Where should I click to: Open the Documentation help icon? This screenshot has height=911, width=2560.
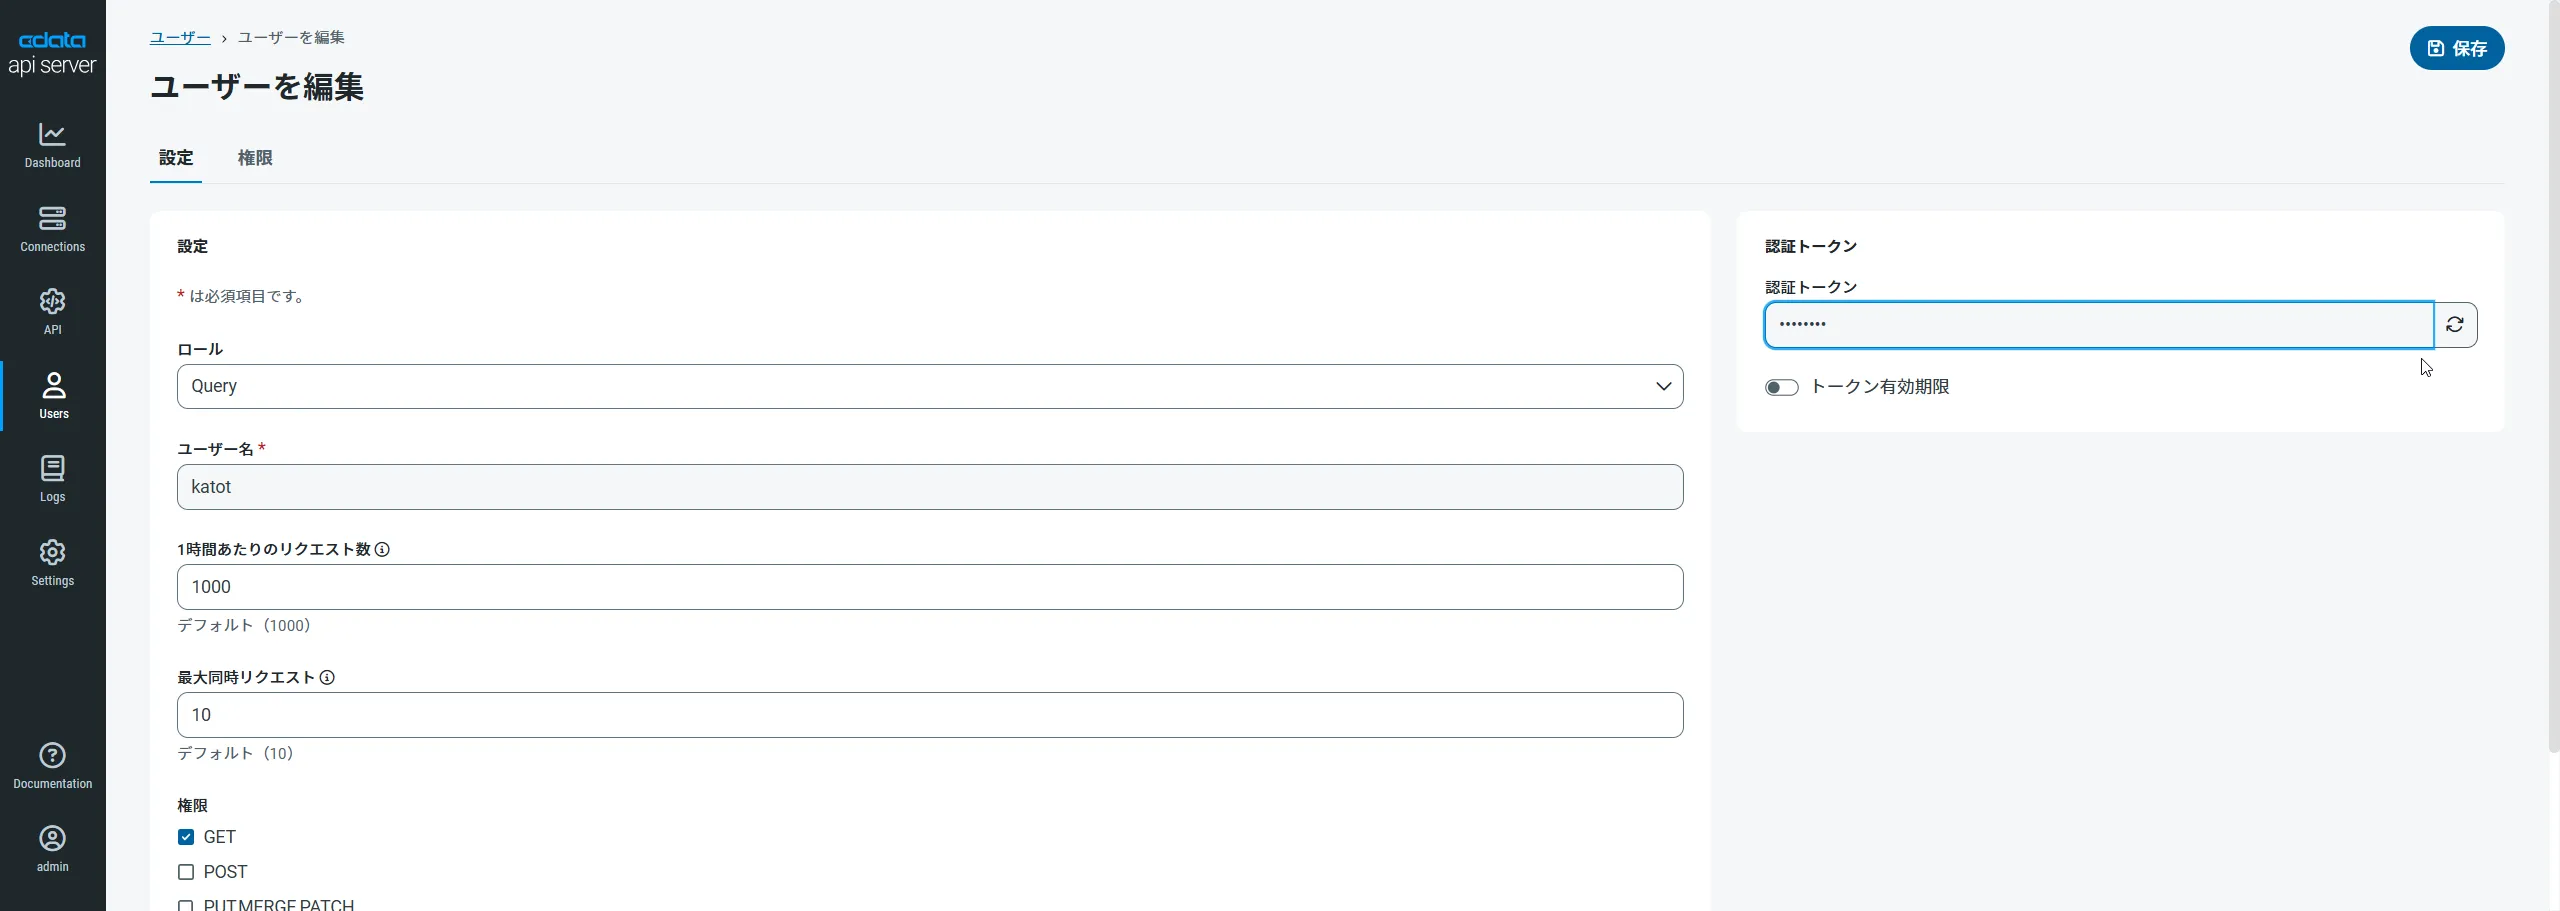point(52,756)
